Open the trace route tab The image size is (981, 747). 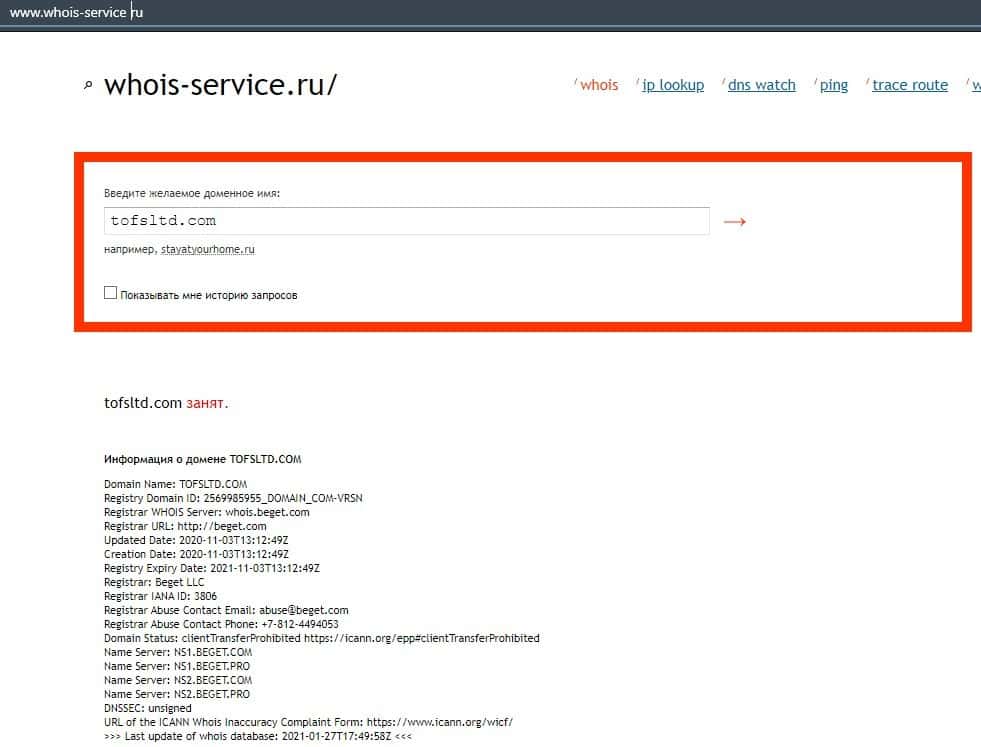910,85
